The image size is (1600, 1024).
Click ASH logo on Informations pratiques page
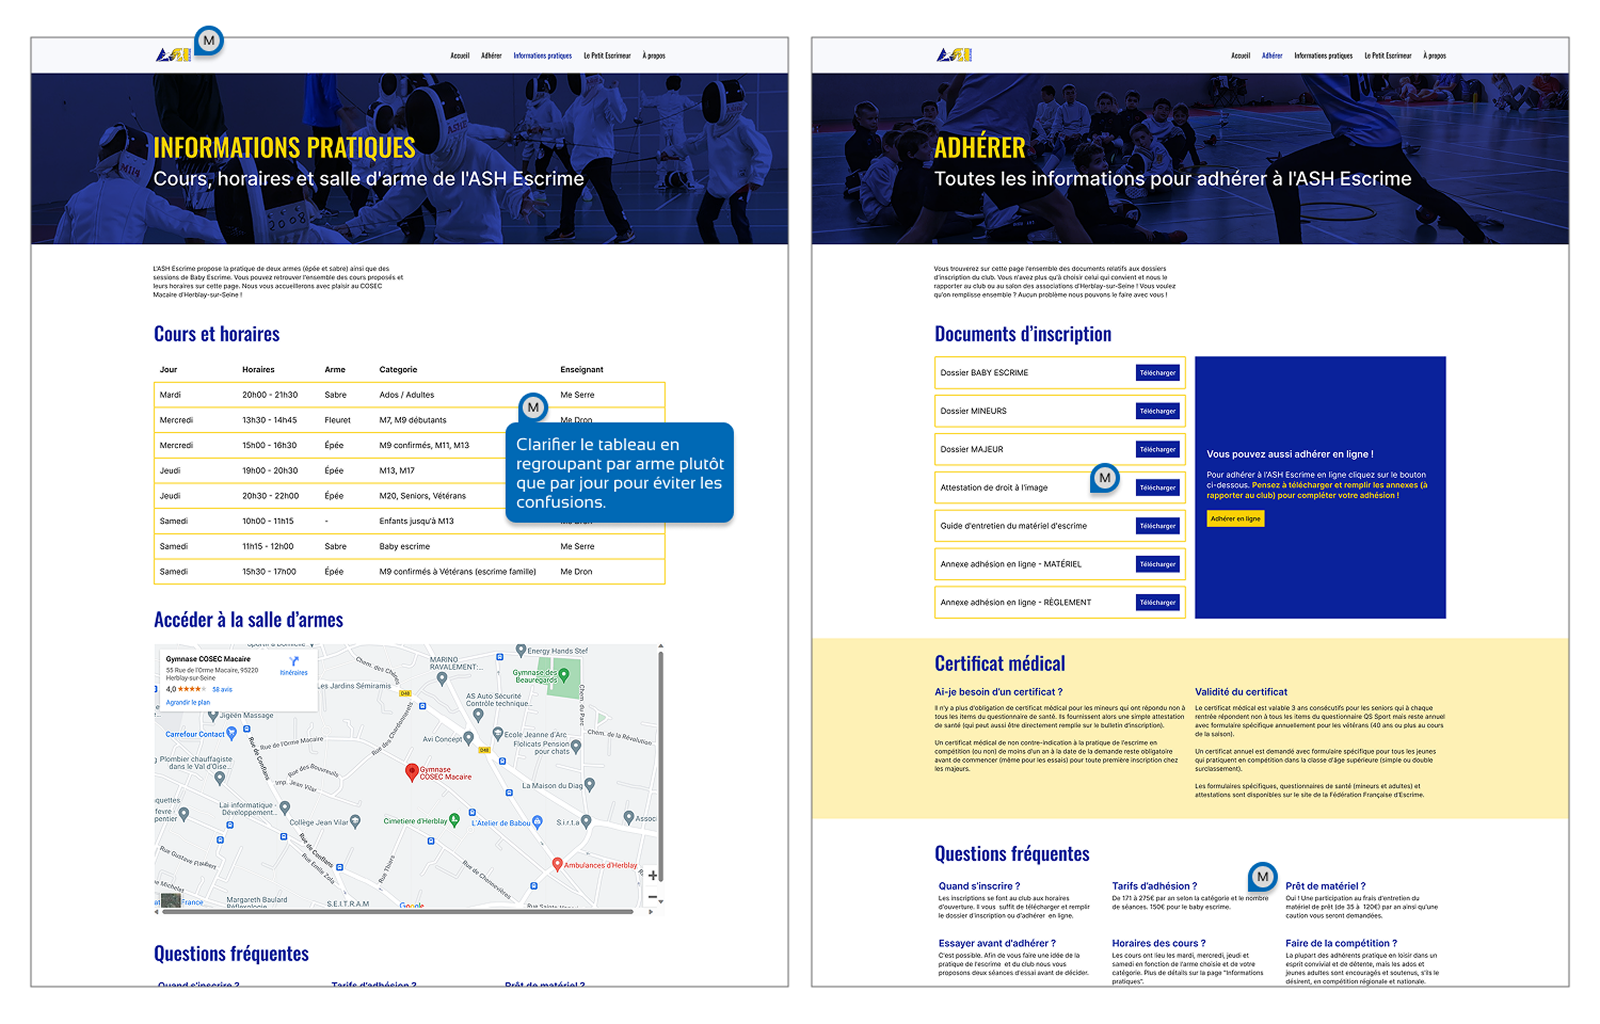173,55
